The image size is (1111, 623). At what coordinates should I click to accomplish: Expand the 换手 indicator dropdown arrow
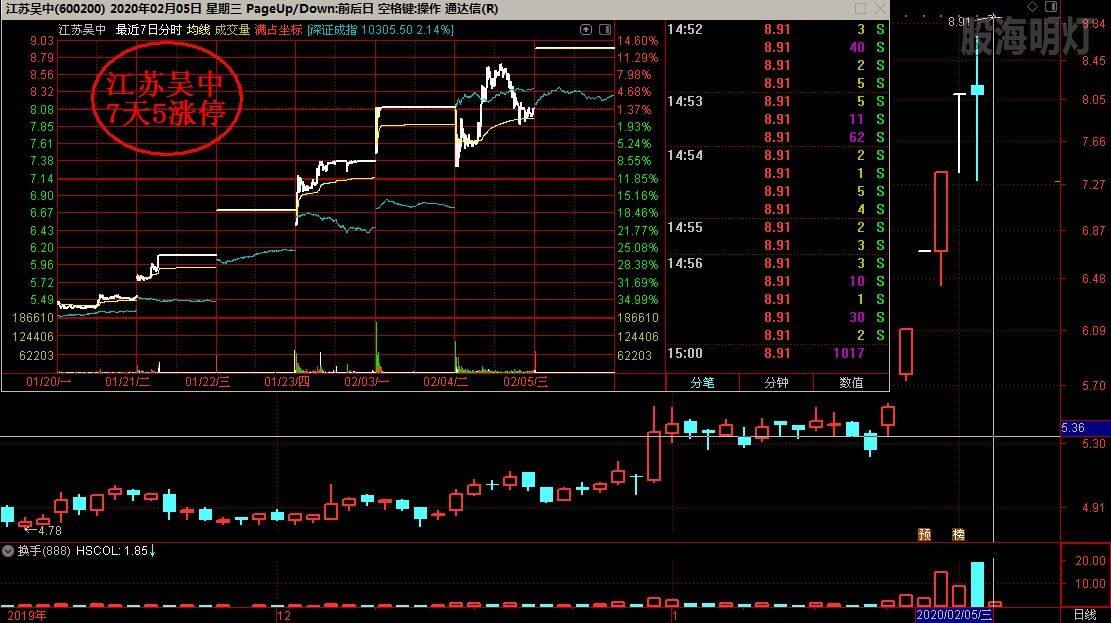click(8, 551)
